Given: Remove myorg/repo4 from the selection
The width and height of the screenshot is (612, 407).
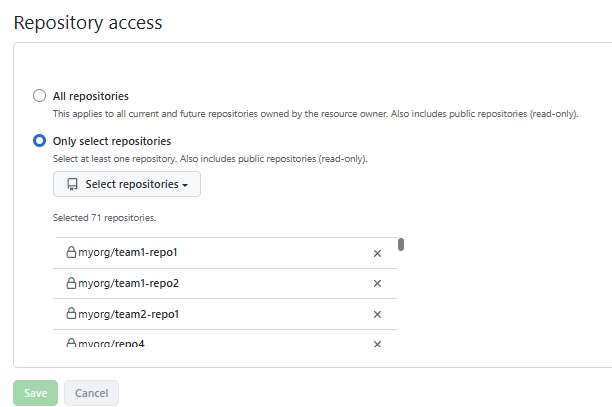Looking at the screenshot, I should pyautogui.click(x=377, y=344).
